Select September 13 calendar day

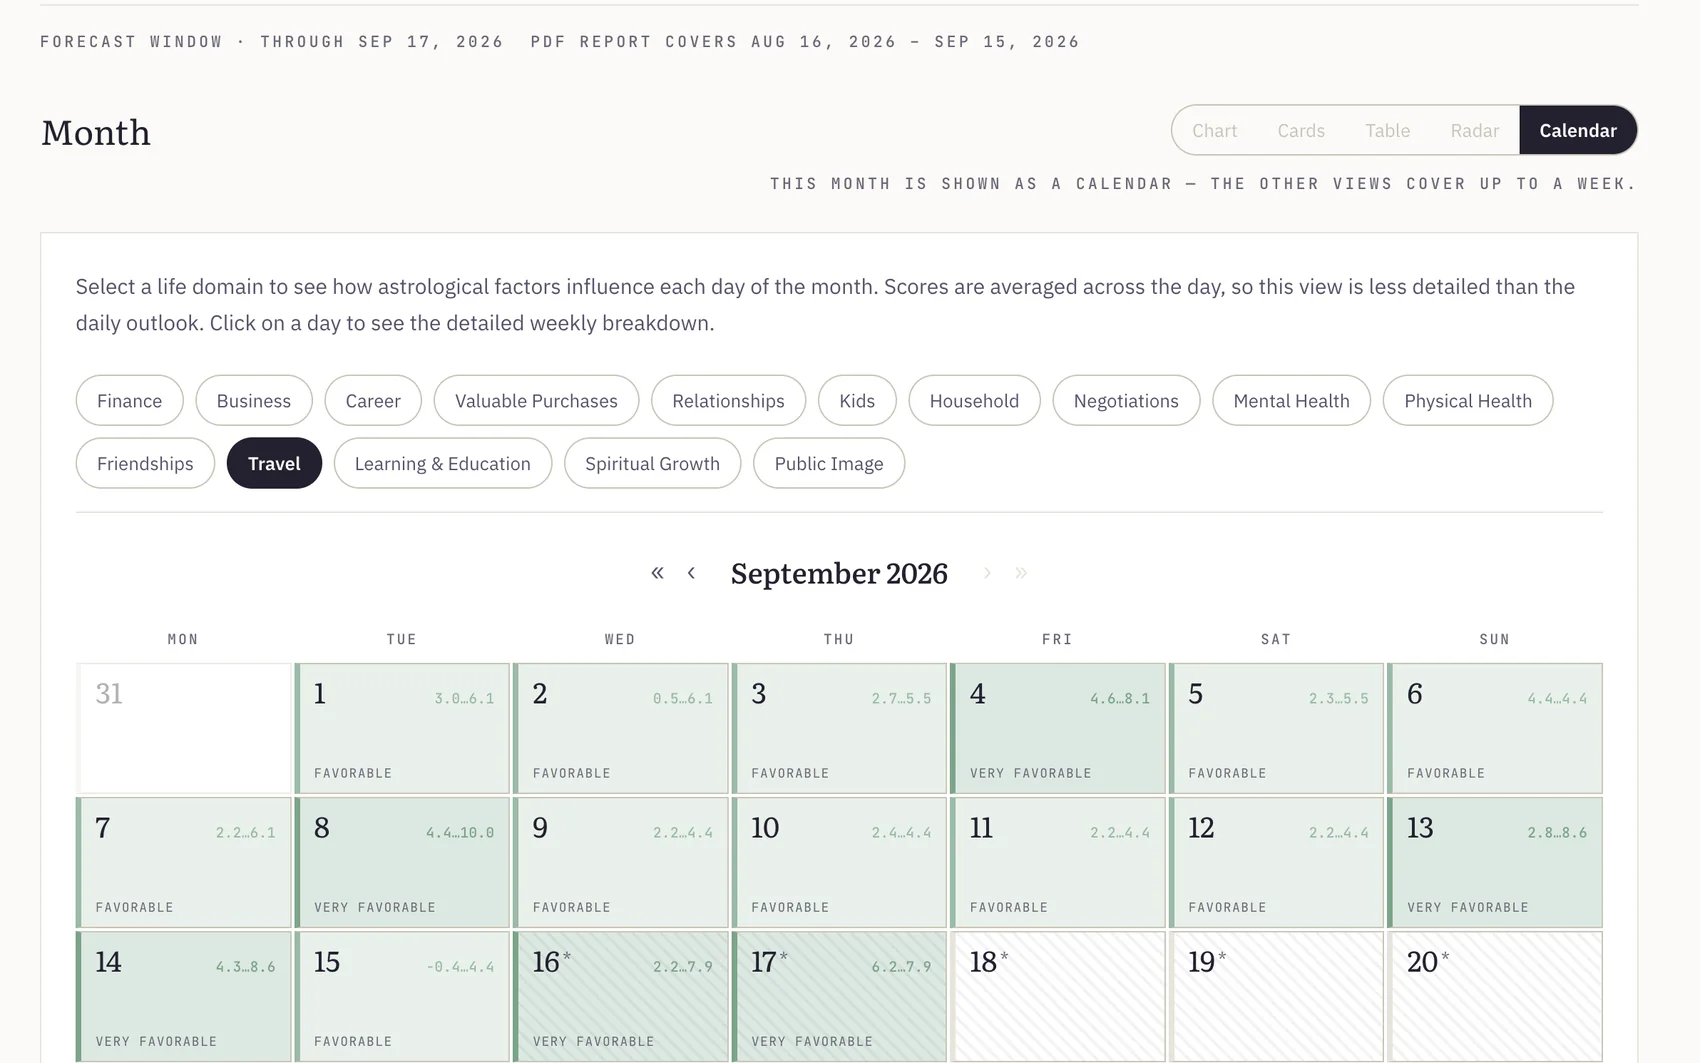pyautogui.click(x=1495, y=862)
